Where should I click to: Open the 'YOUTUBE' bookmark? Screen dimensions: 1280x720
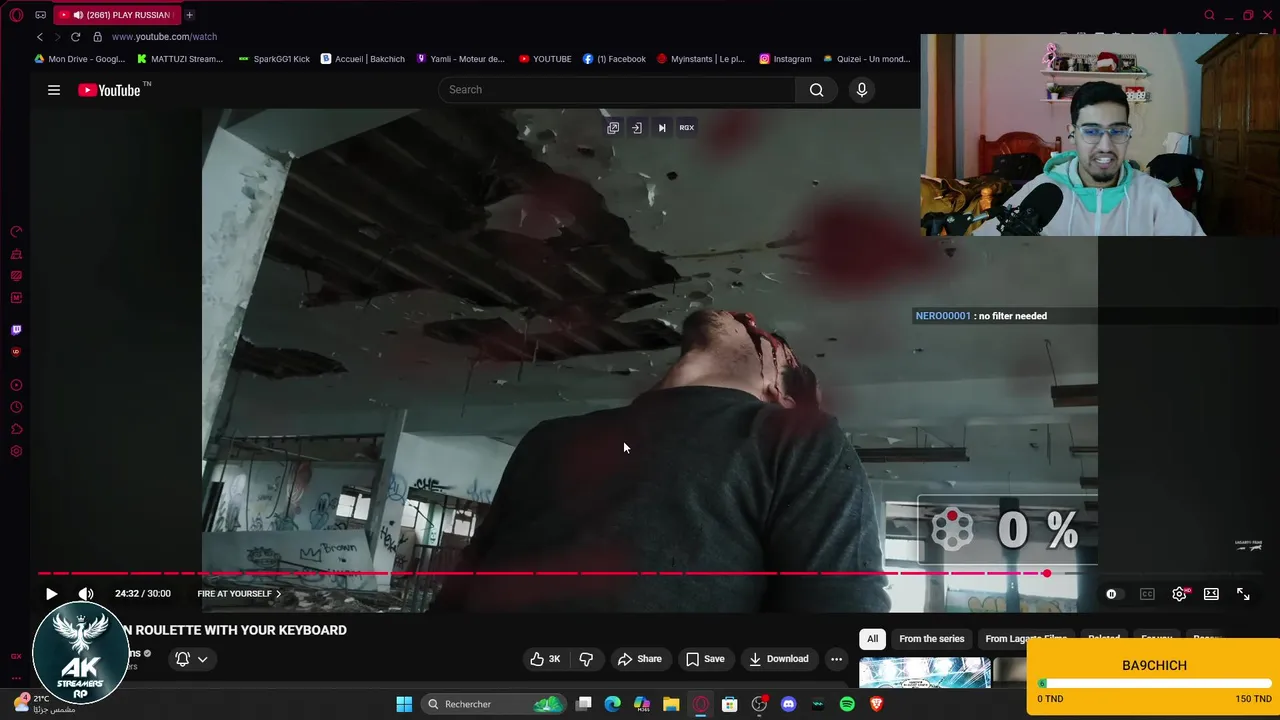pos(545,59)
